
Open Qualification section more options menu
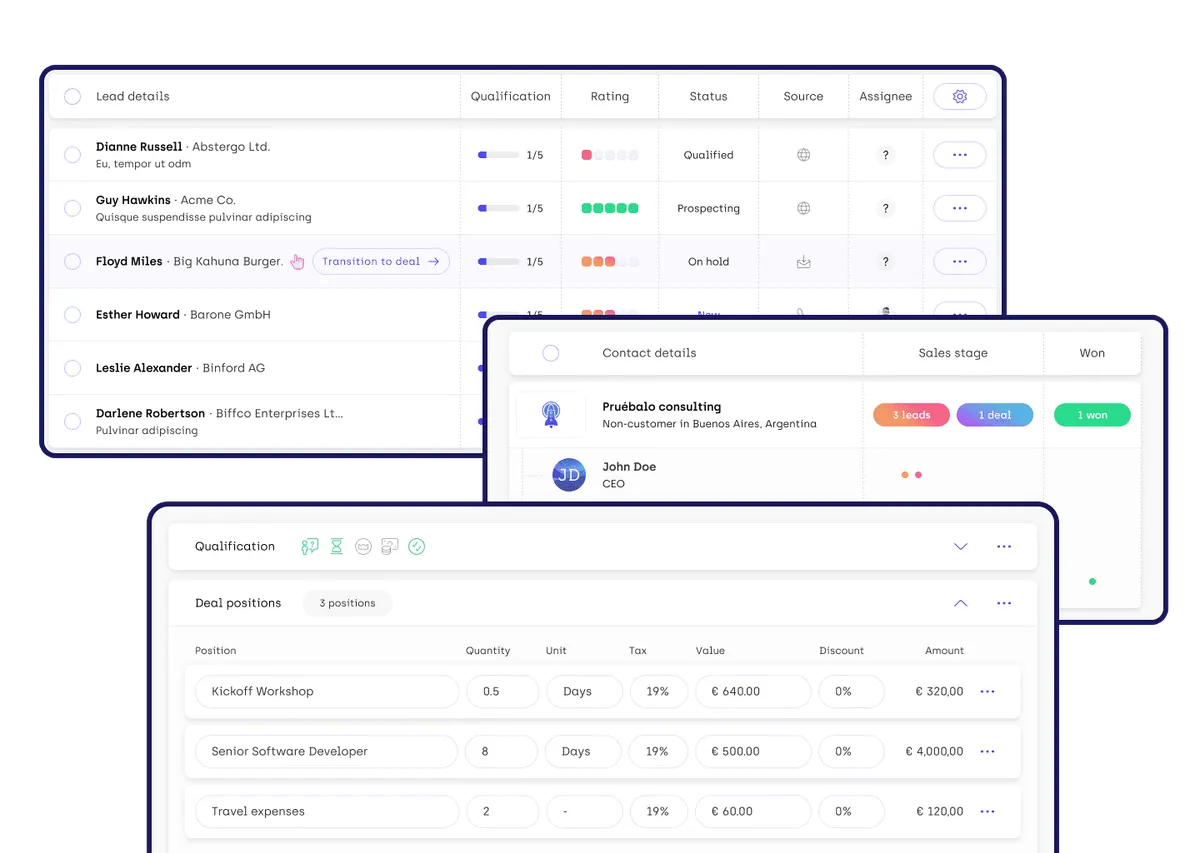coord(1004,547)
